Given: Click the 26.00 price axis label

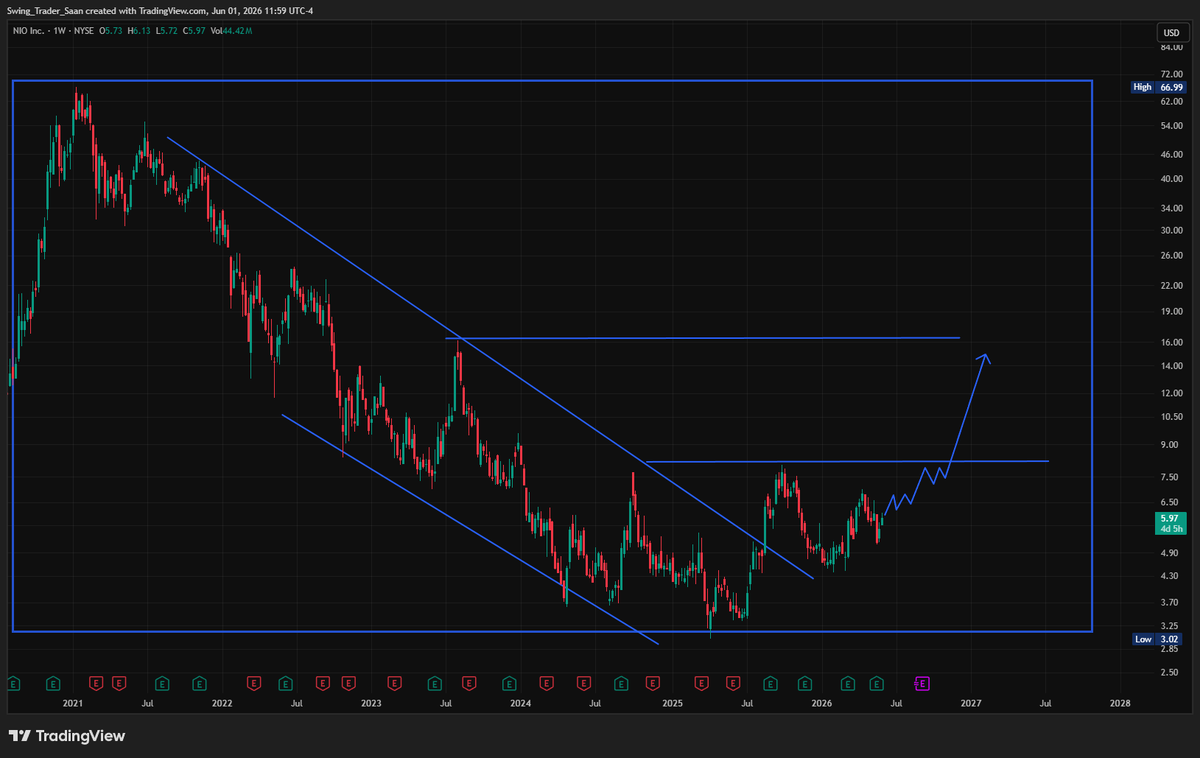Looking at the screenshot, I should click(x=1171, y=255).
